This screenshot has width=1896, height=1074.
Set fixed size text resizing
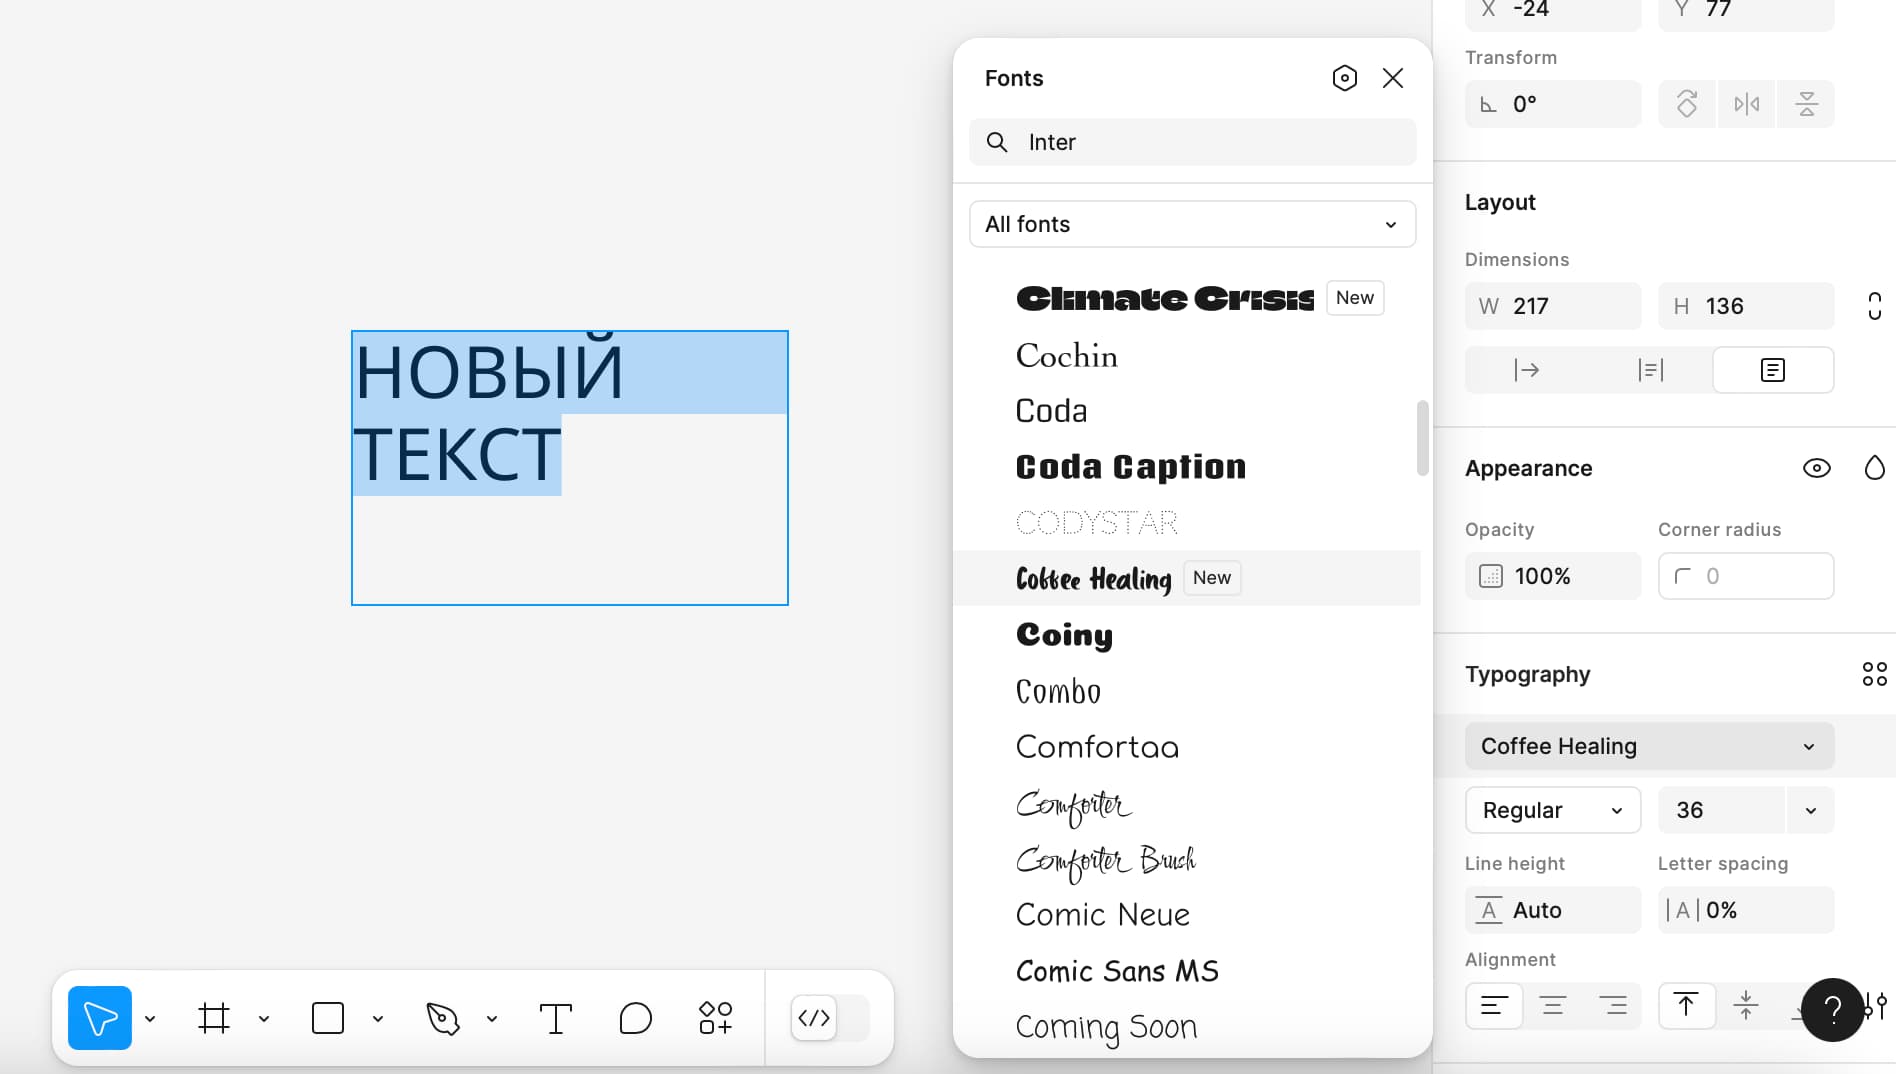(x=1773, y=370)
